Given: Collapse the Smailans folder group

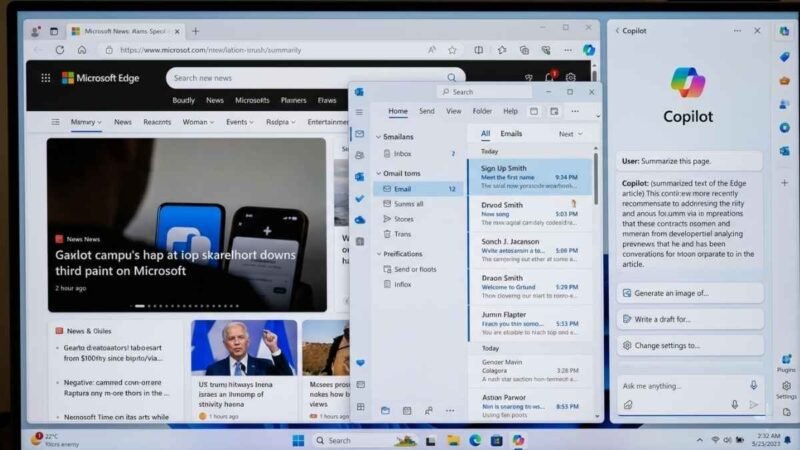Looking at the screenshot, I should tap(379, 137).
